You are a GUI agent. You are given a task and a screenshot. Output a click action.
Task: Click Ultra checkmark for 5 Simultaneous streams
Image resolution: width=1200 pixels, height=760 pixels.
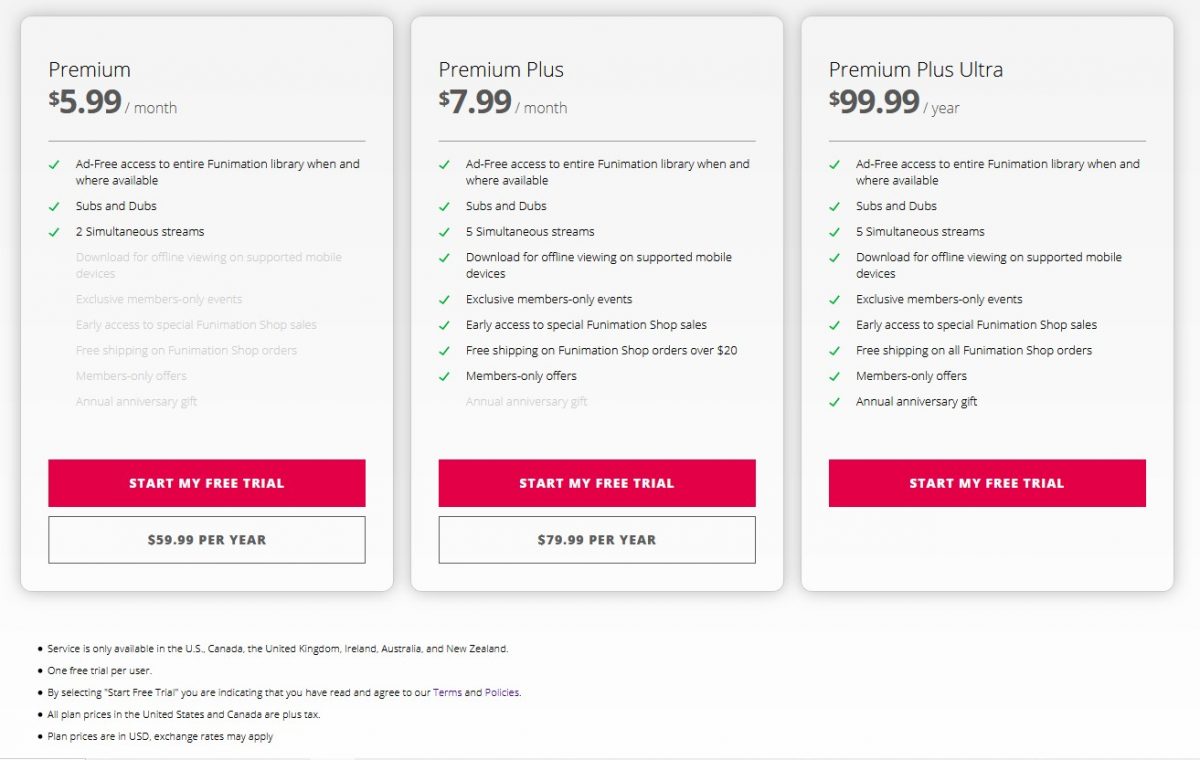tap(834, 232)
